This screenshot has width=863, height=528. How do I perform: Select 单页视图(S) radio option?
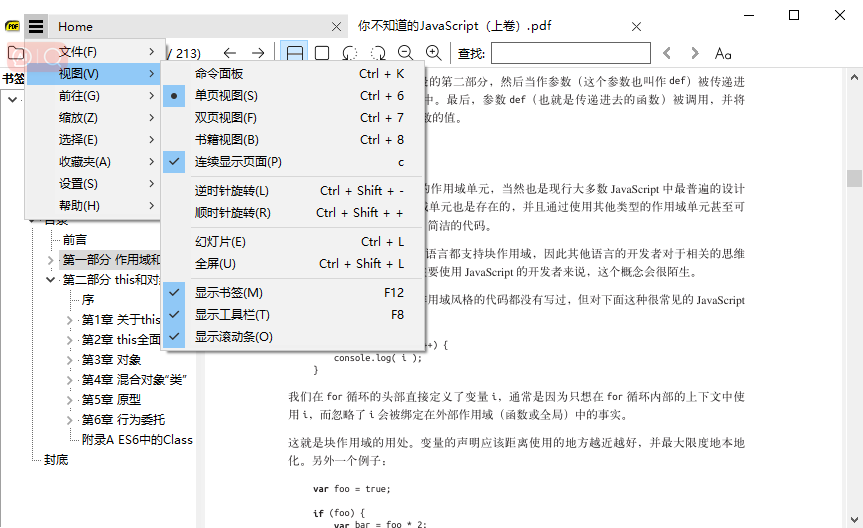(x=293, y=96)
